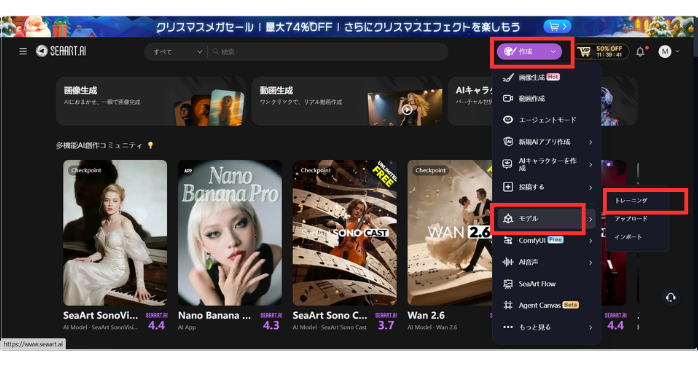Click the SeaArt Flow icon
The height and width of the screenshot is (365, 698).
[x=508, y=284]
